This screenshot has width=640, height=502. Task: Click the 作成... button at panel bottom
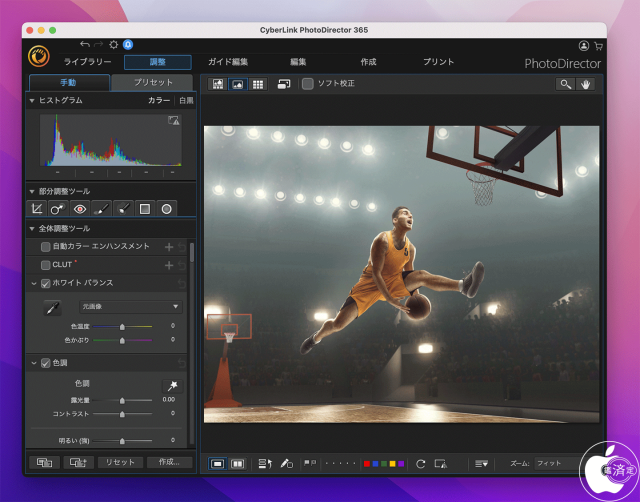[169, 462]
